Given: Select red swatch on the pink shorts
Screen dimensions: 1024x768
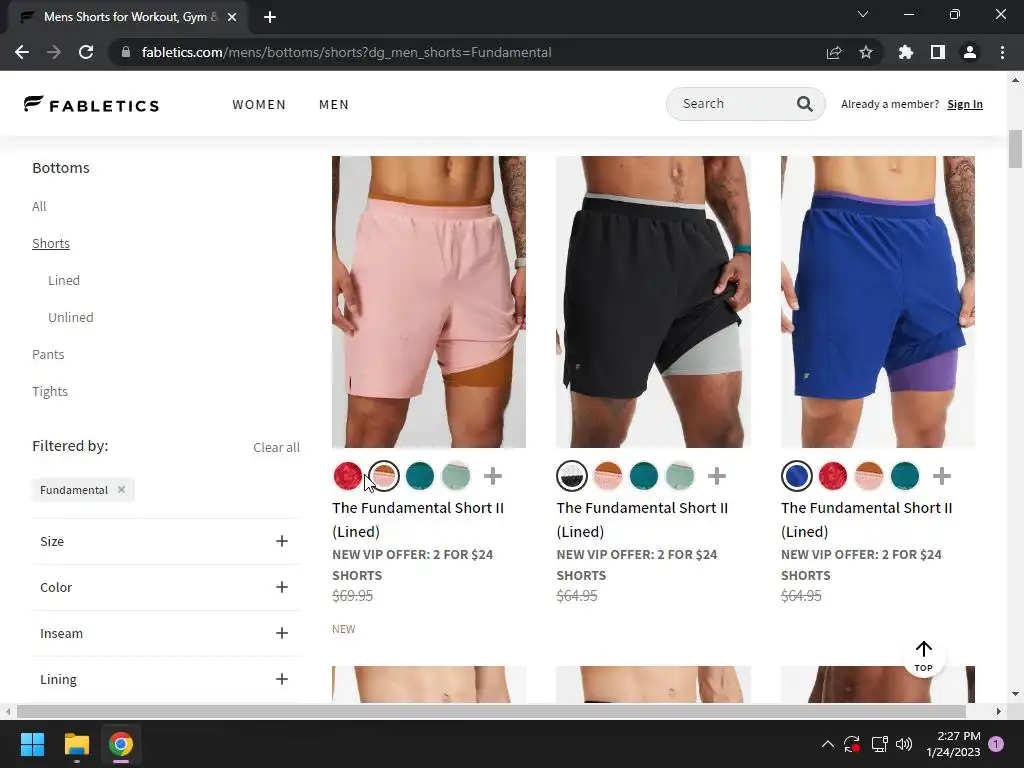Looking at the screenshot, I should tap(347, 476).
